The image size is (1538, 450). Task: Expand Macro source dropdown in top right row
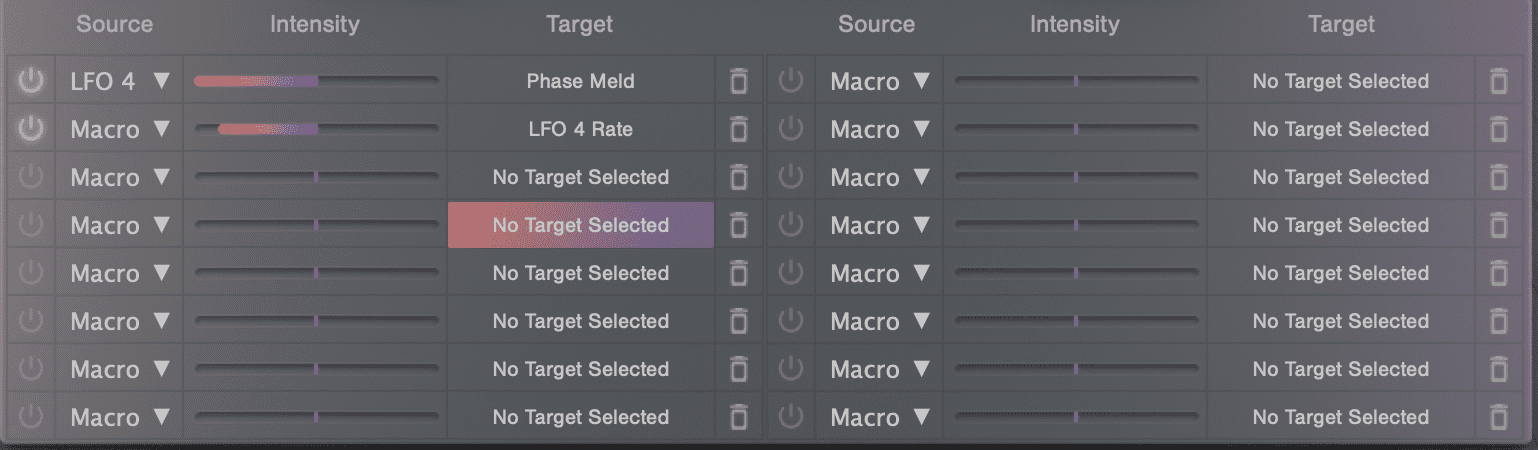(880, 81)
